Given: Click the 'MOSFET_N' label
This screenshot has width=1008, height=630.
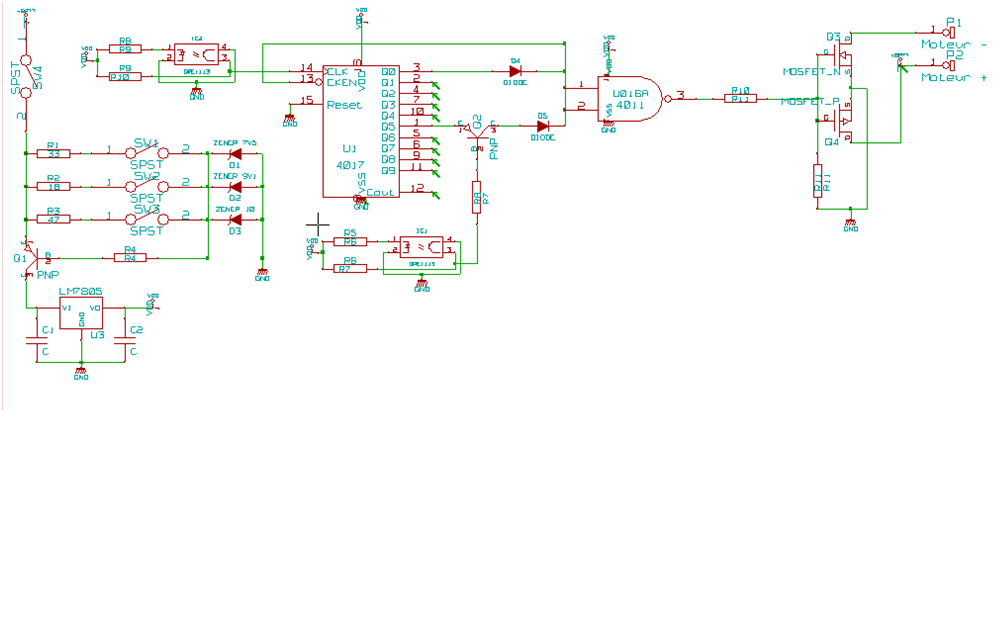Looking at the screenshot, I should tap(811, 71).
